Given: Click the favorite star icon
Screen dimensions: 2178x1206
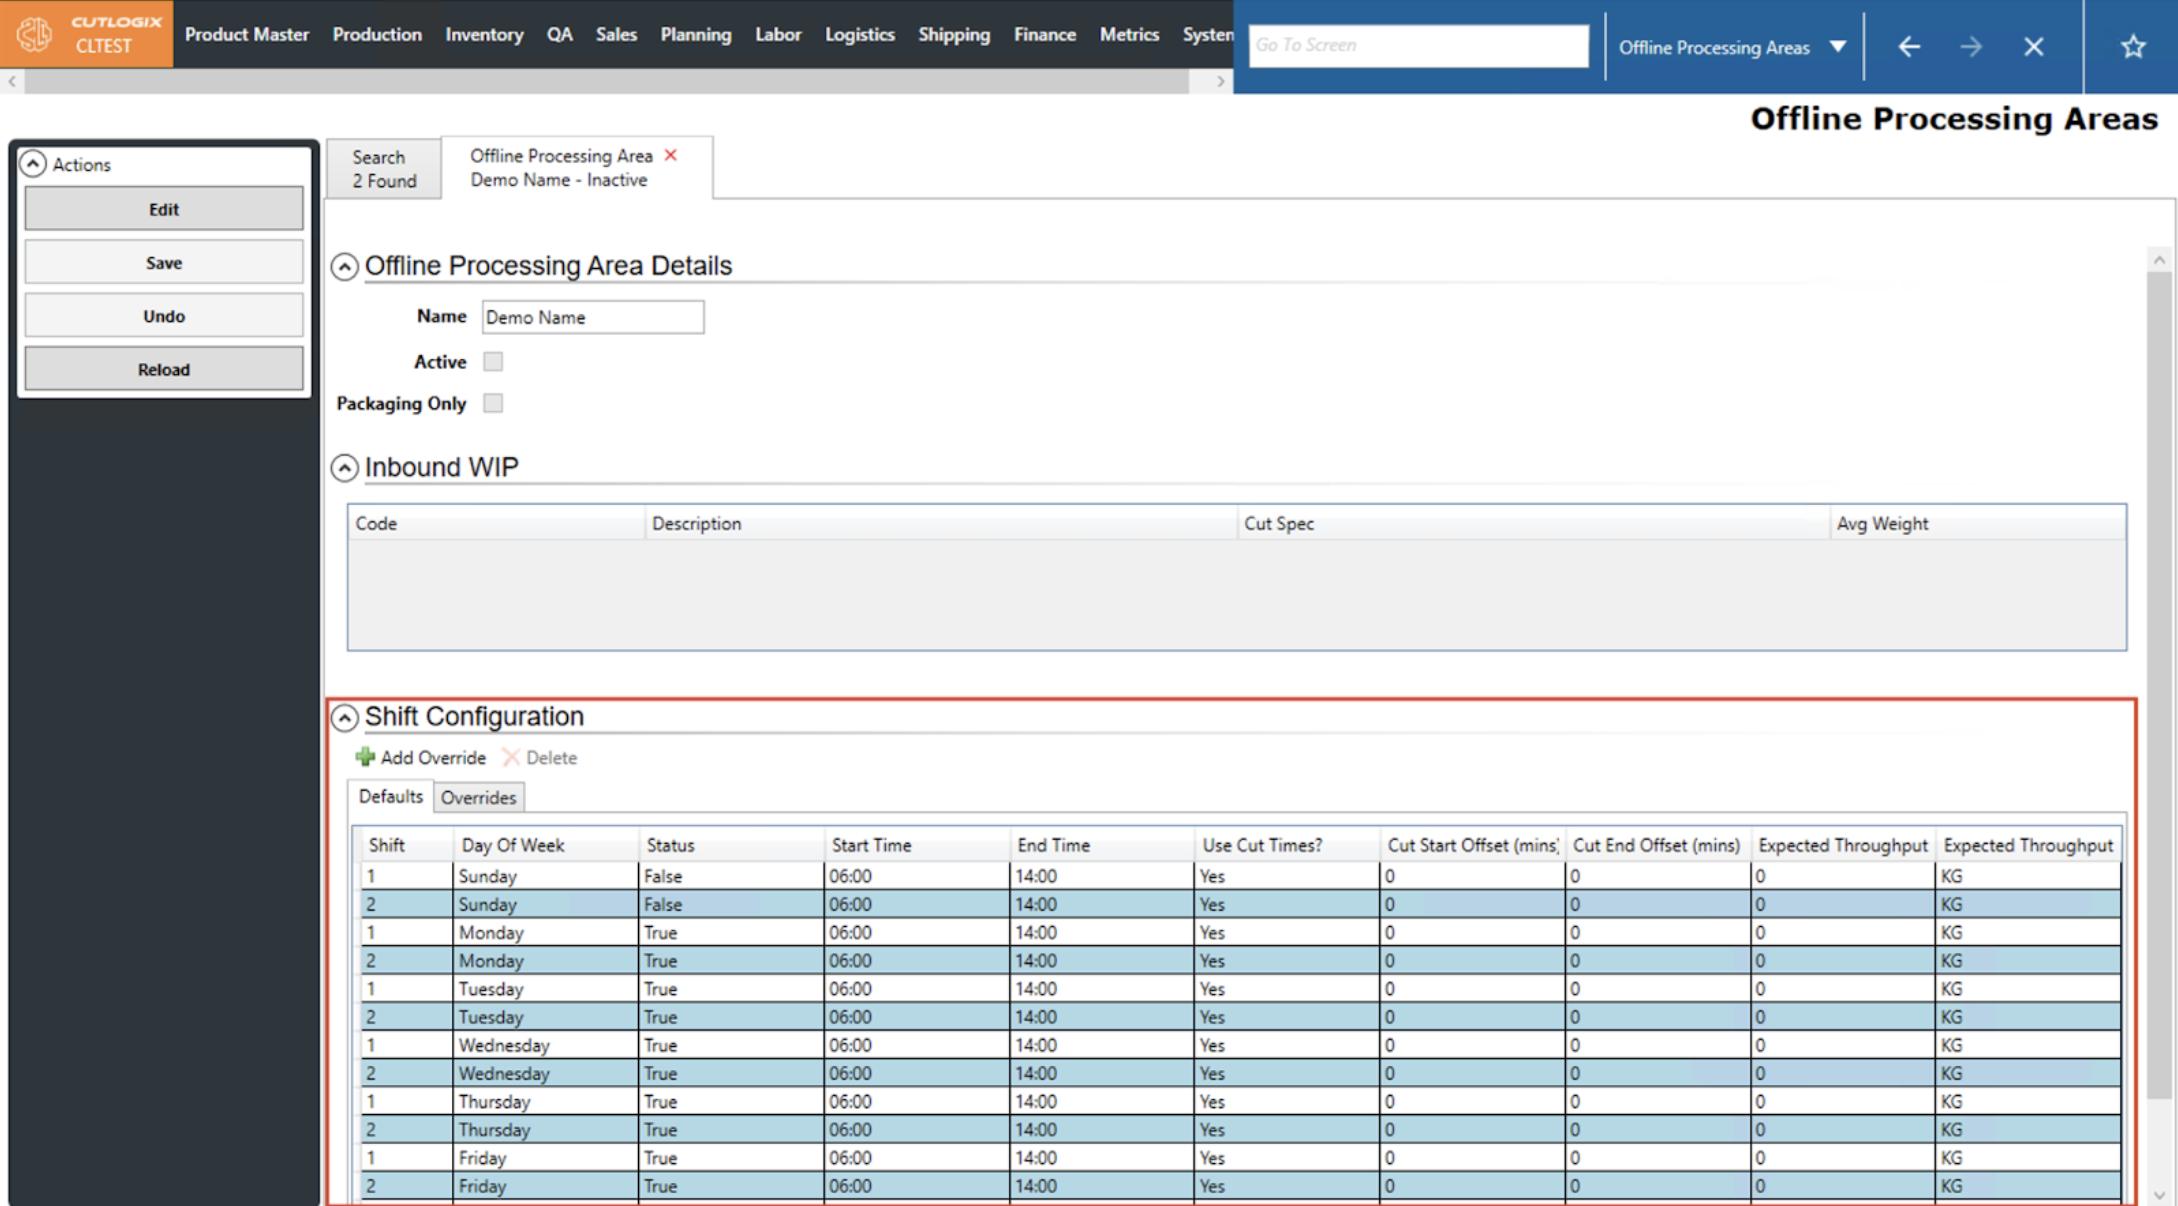Looking at the screenshot, I should click(2133, 46).
